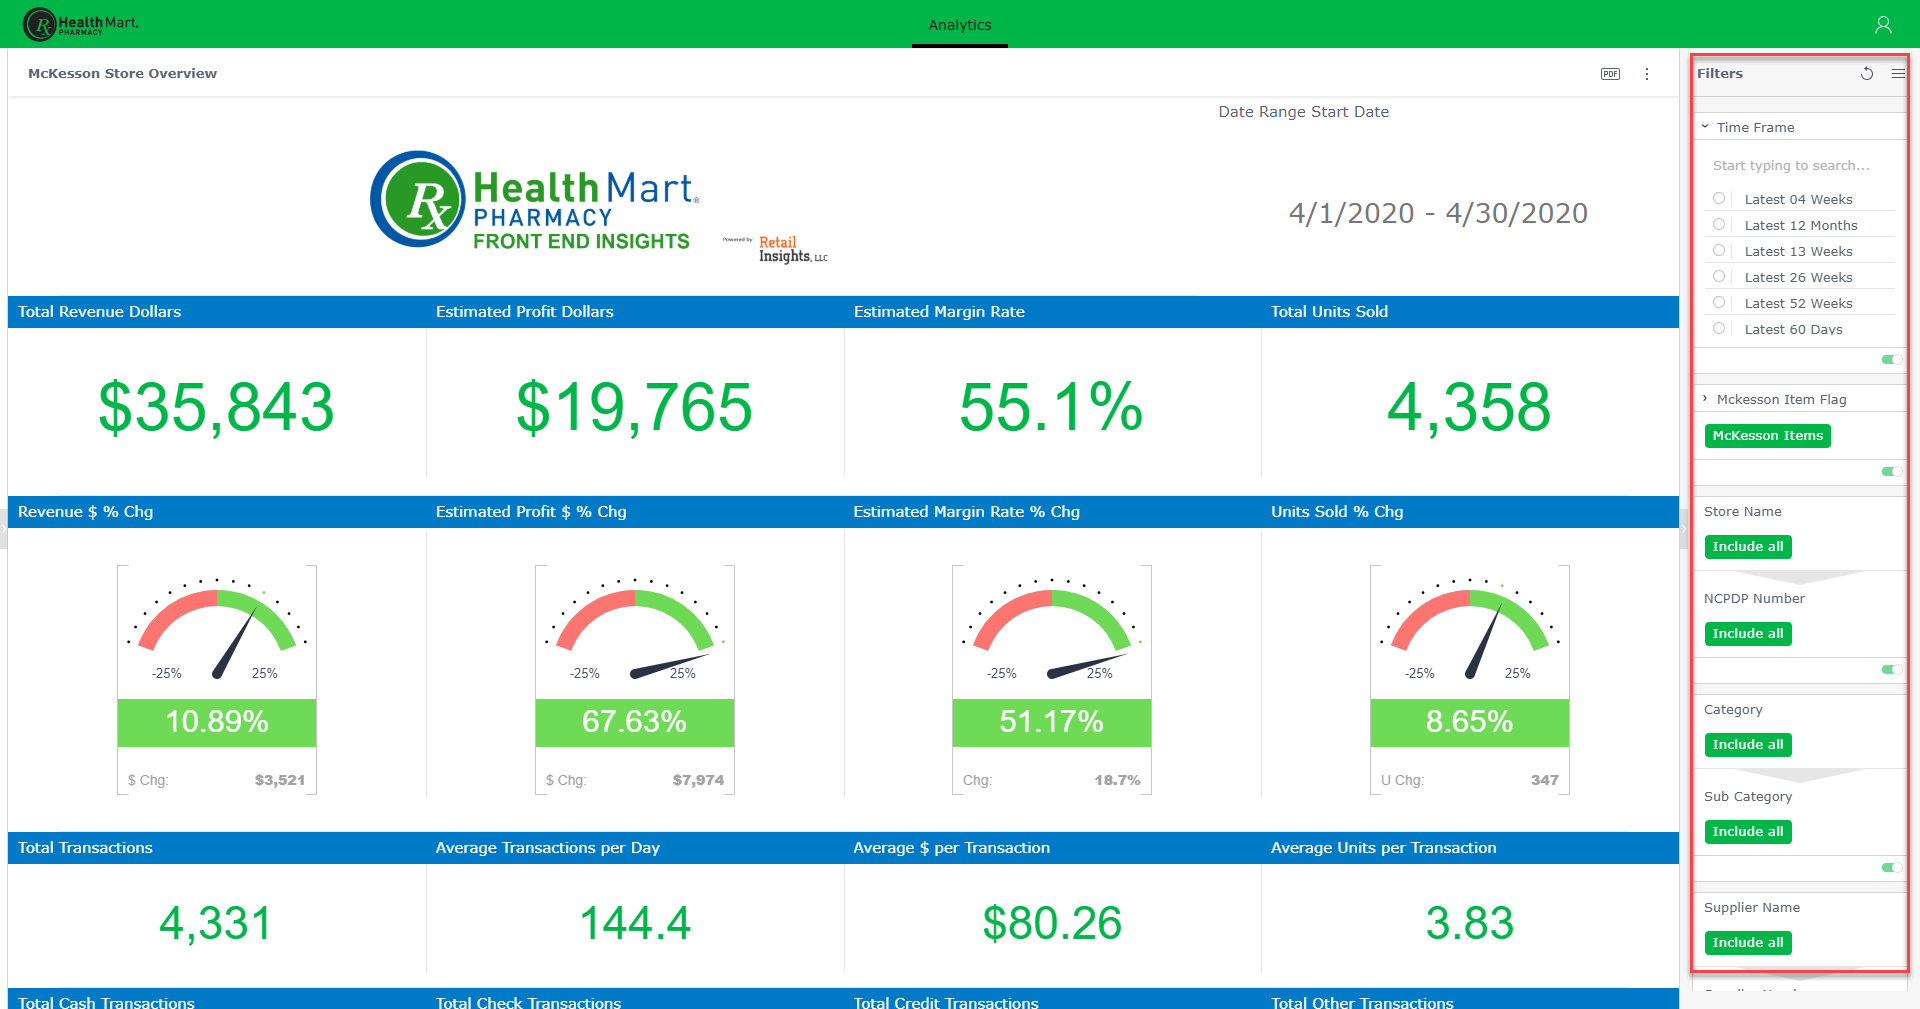The height and width of the screenshot is (1009, 1920).
Task: Toggle the switch below the Time Frame list
Action: [1891, 360]
